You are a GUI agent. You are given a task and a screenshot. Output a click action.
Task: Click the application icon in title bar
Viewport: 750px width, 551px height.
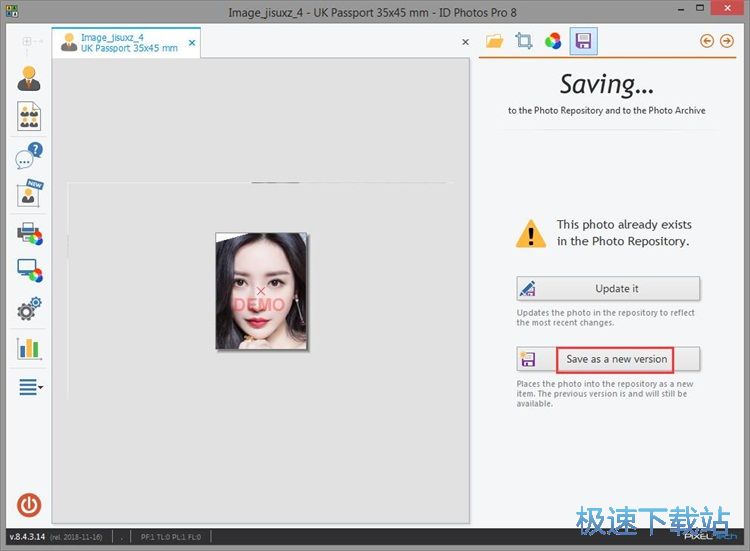(12, 11)
